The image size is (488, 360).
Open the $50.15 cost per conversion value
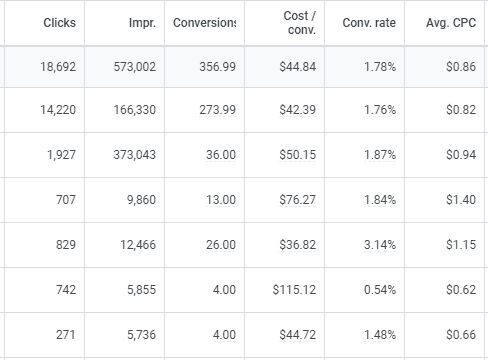point(297,155)
